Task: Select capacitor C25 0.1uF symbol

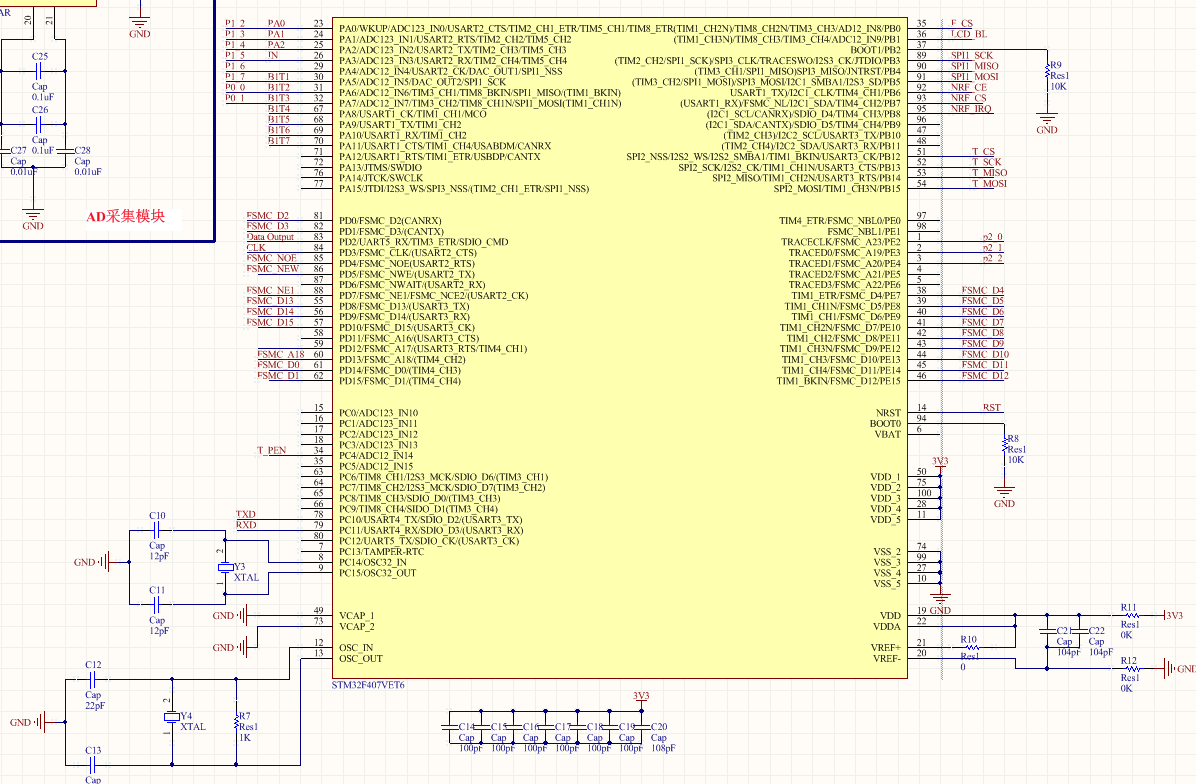Action: point(40,71)
